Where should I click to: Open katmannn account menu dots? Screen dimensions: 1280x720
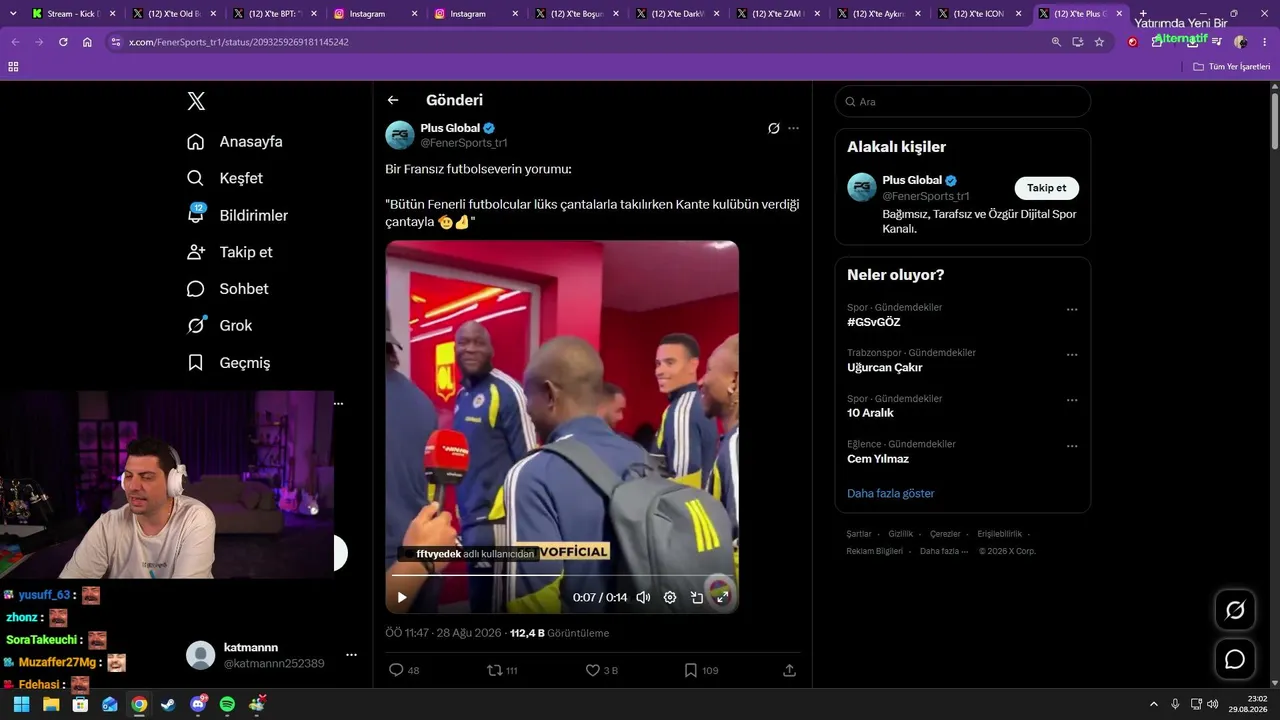coord(351,655)
